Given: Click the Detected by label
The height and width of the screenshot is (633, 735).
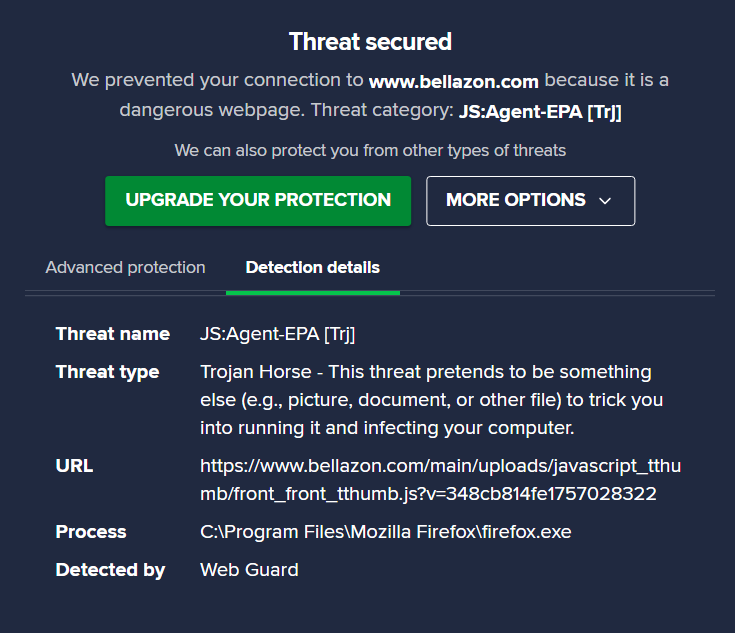Looking at the screenshot, I should (x=110, y=570).
